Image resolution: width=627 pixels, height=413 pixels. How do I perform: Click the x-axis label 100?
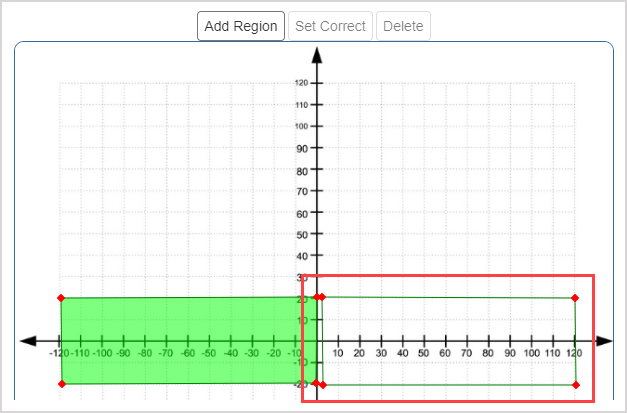(531, 353)
